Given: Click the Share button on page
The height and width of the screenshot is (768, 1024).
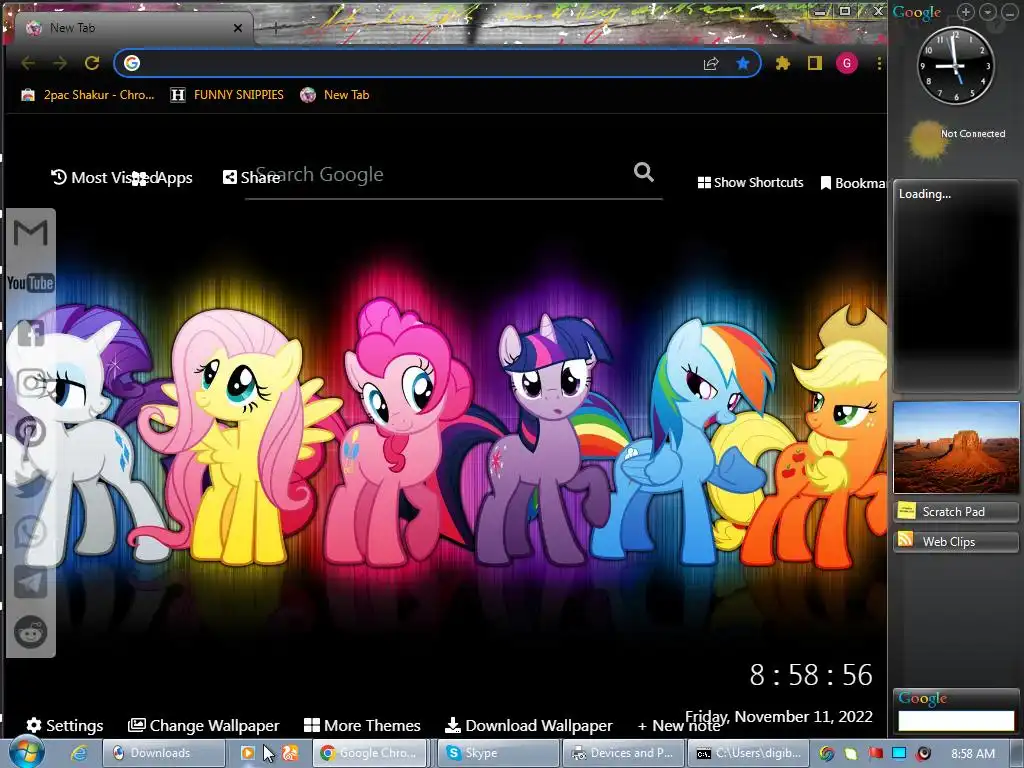Looking at the screenshot, I should [x=251, y=178].
